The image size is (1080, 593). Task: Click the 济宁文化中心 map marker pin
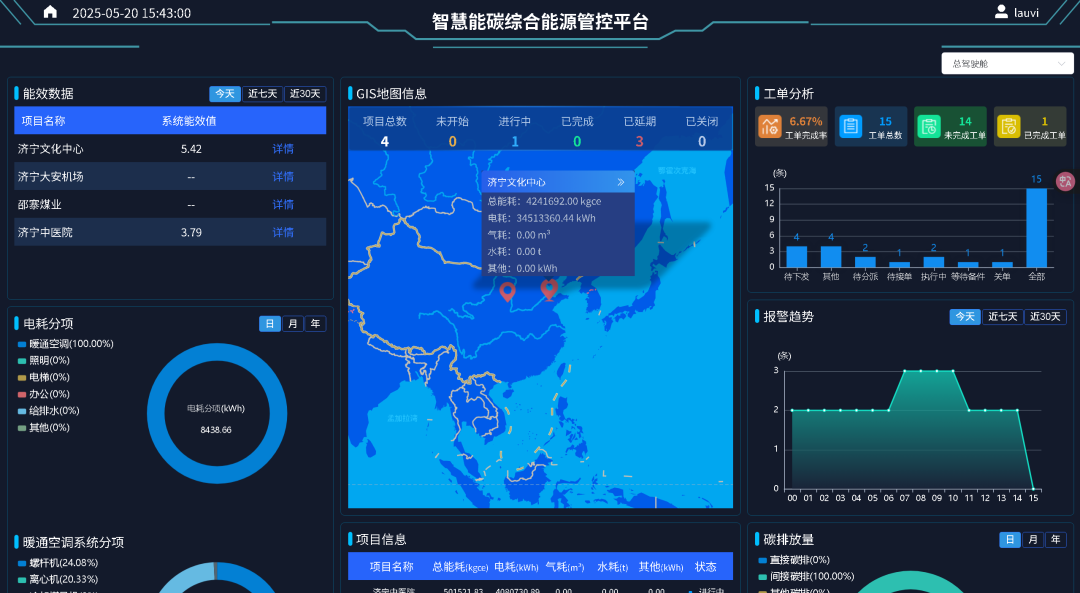coord(548,288)
